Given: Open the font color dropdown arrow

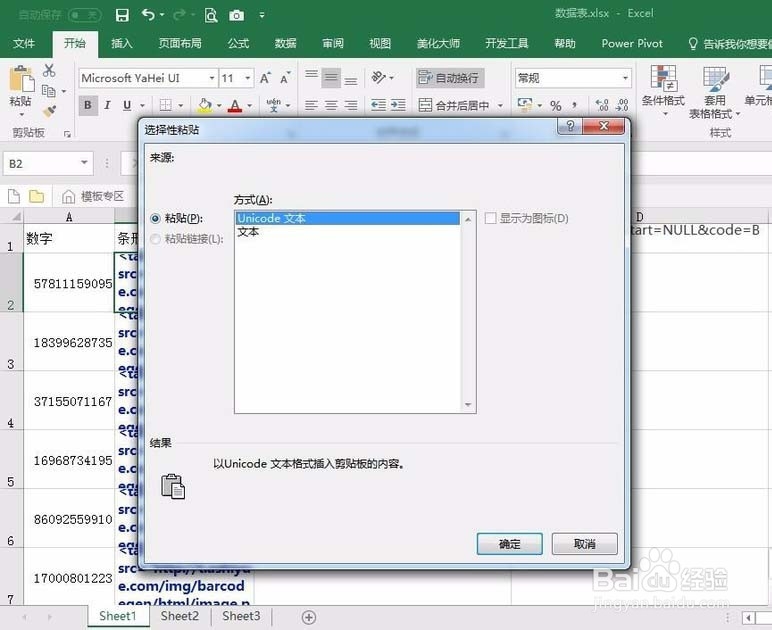Looking at the screenshot, I should [250, 105].
